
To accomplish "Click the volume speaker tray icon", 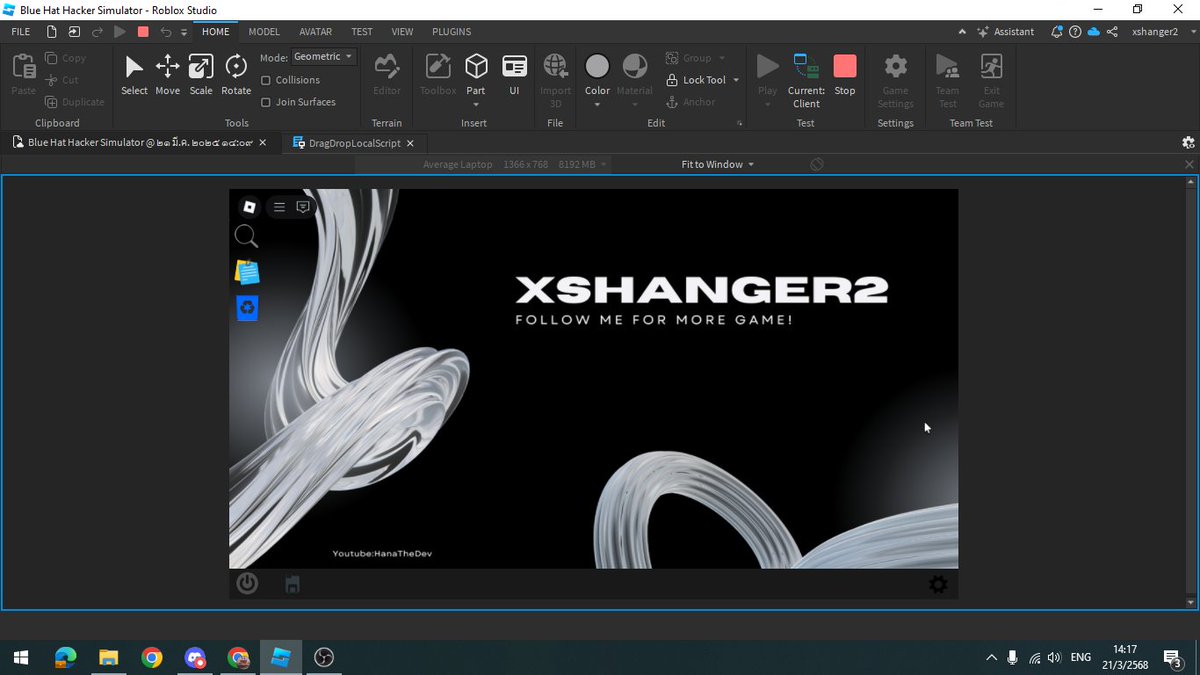I will tap(1053, 657).
